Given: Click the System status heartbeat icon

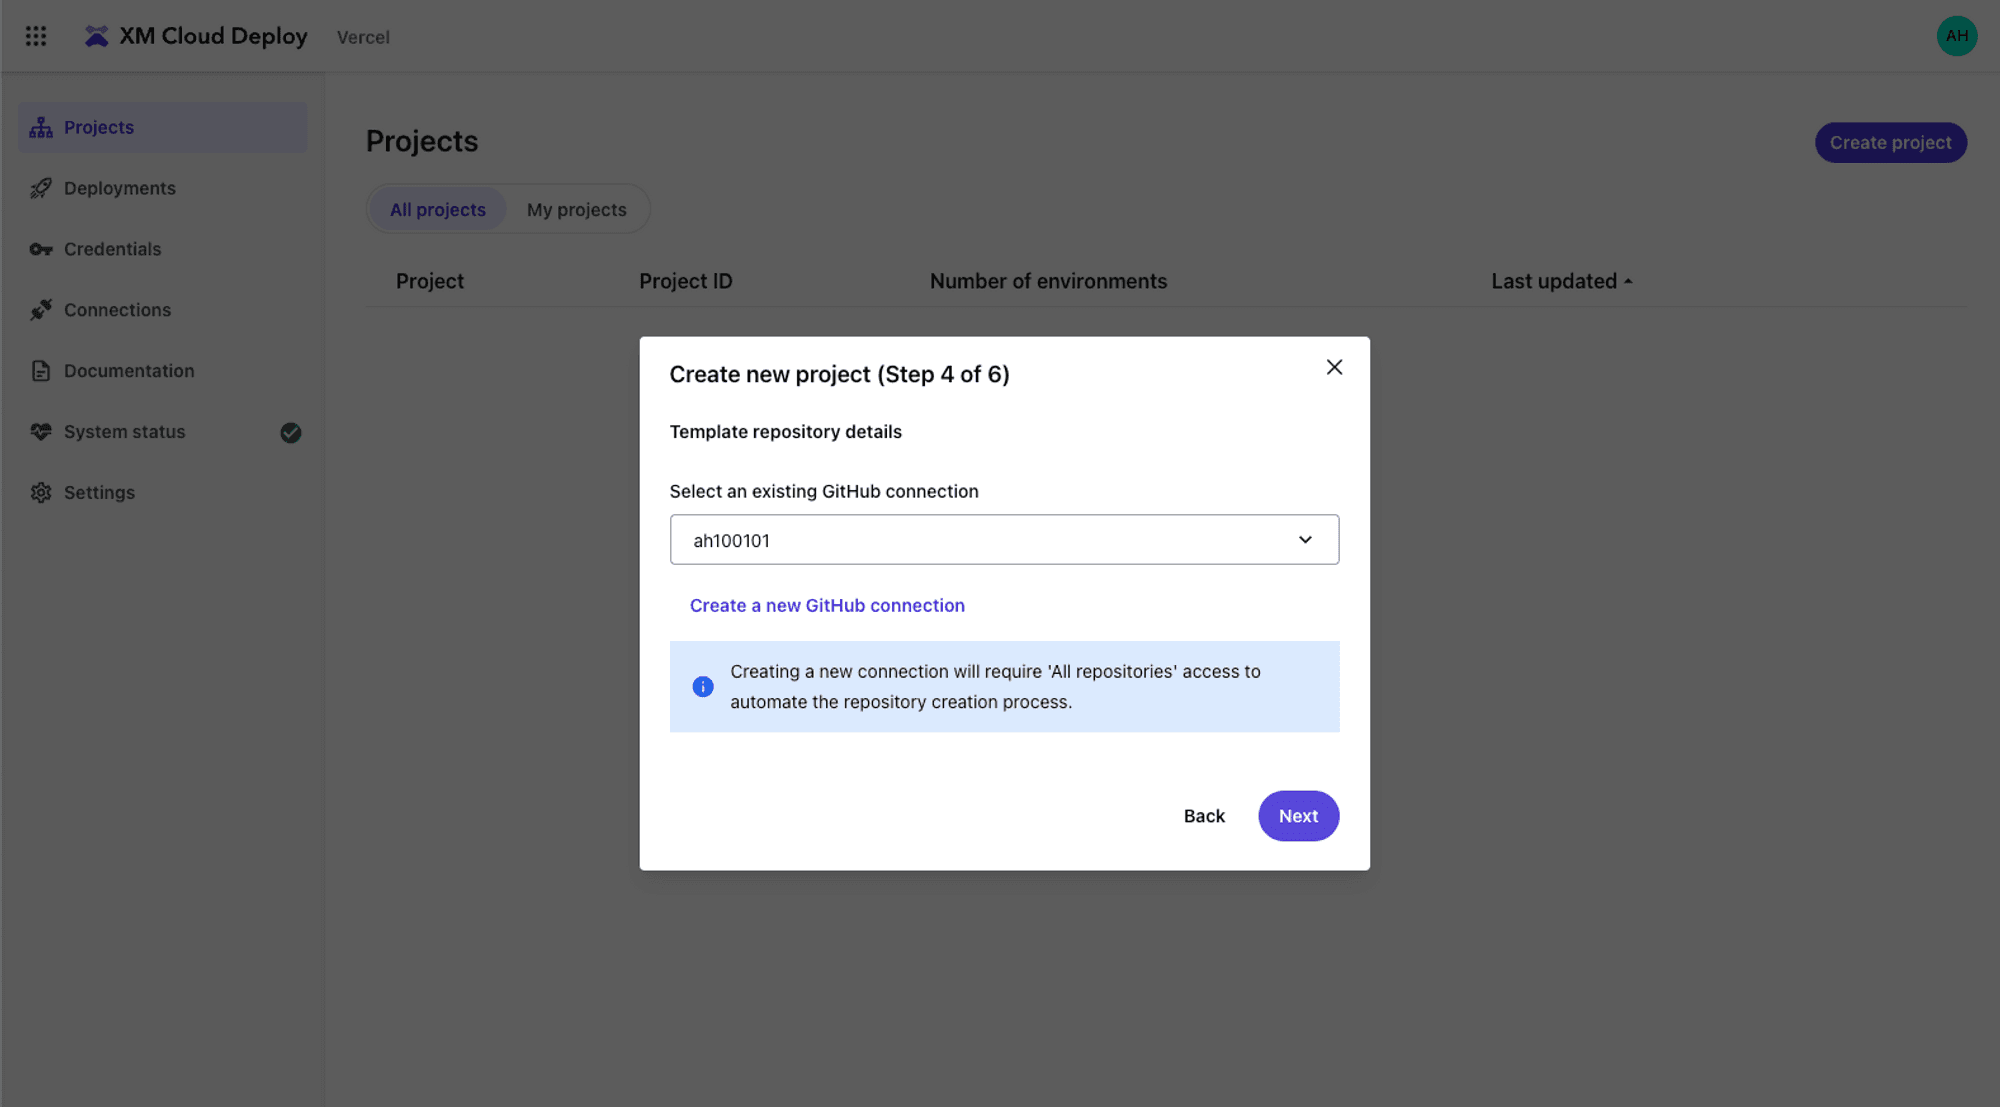Looking at the screenshot, I should (41, 432).
